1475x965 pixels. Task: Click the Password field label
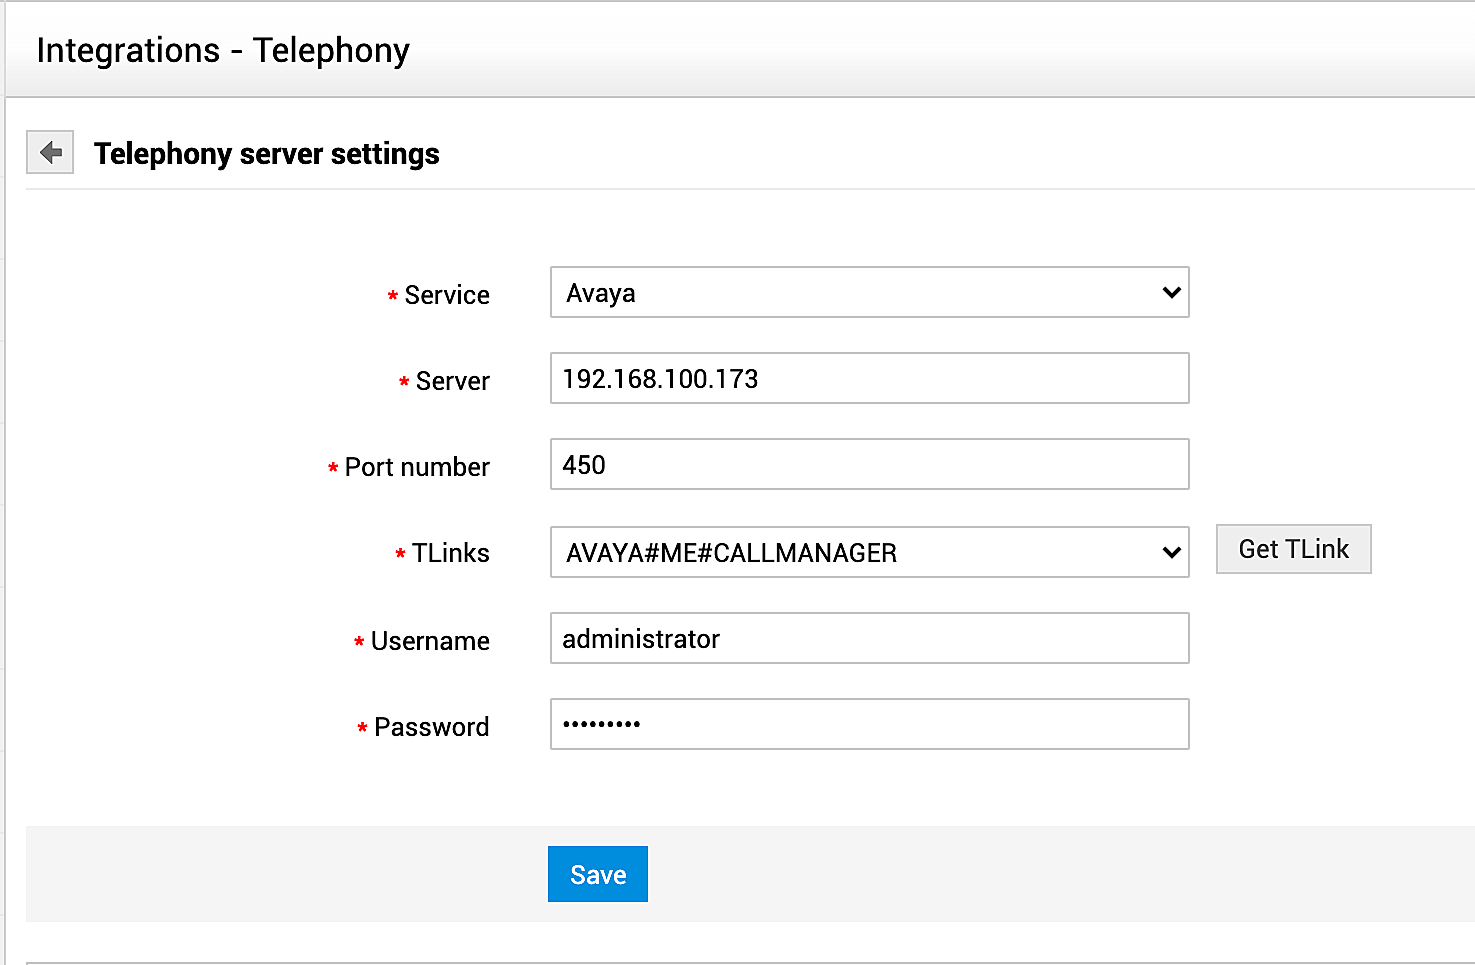click(431, 727)
